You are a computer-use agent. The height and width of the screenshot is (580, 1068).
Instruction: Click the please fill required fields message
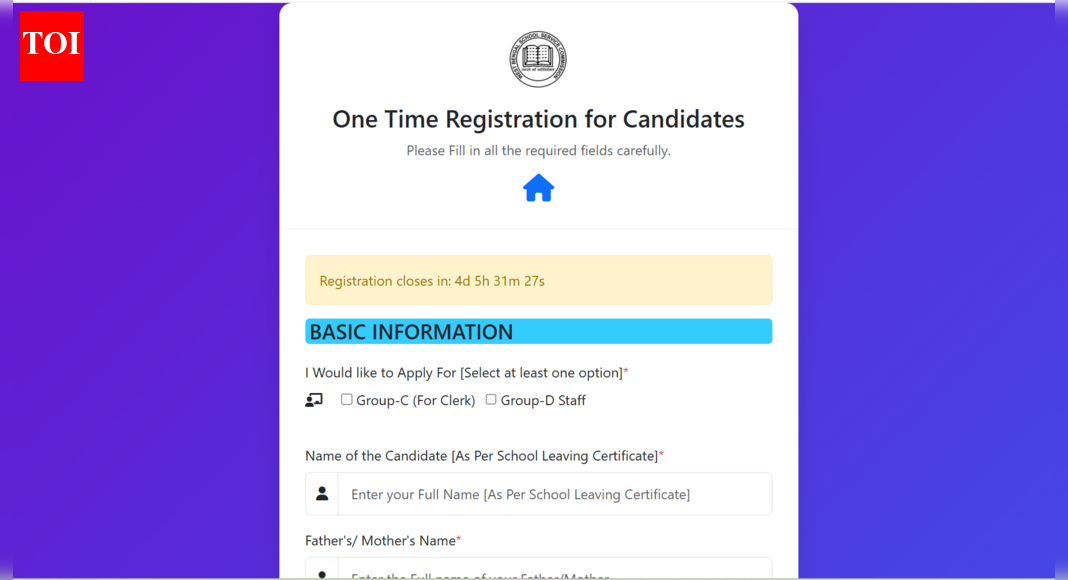click(538, 151)
